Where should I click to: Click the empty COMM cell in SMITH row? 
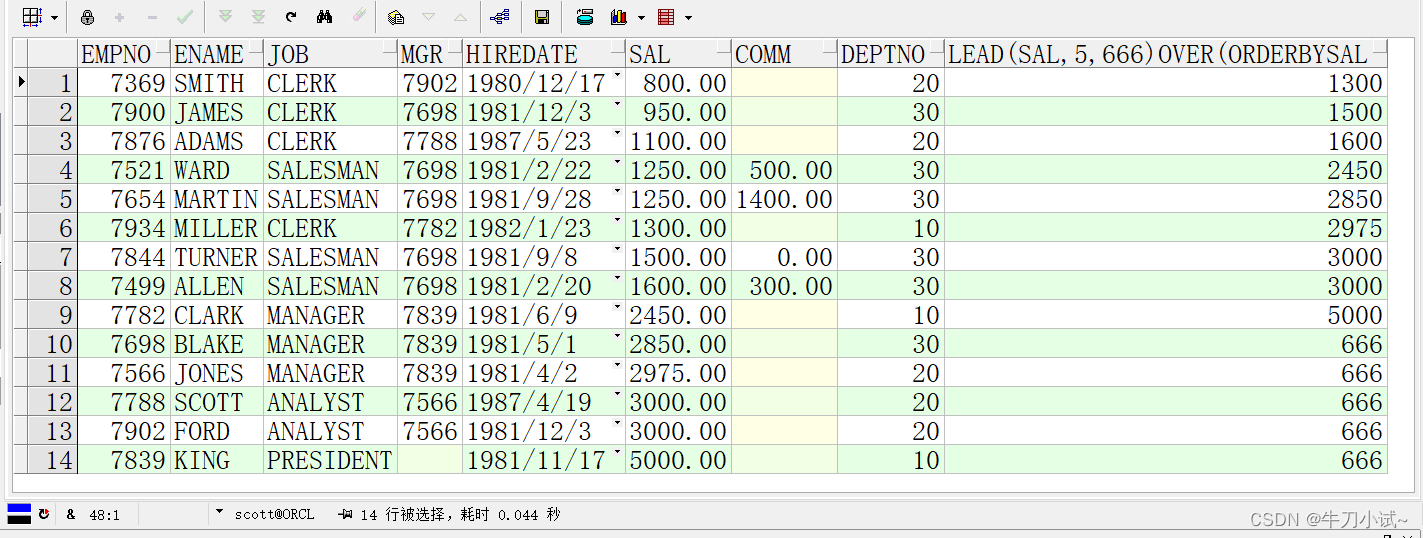point(784,83)
